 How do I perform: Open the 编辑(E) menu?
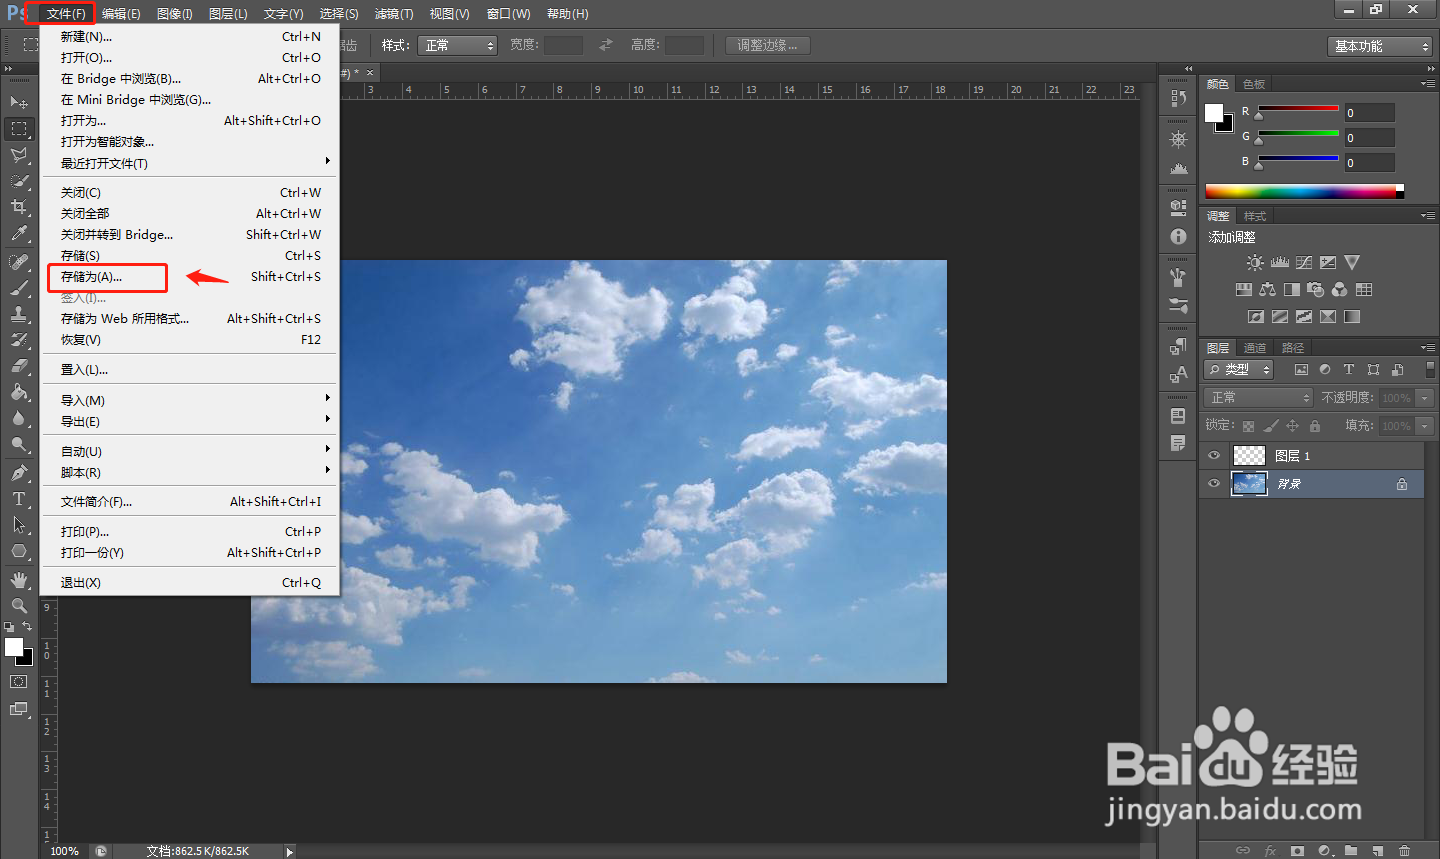(x=121, y=14)
